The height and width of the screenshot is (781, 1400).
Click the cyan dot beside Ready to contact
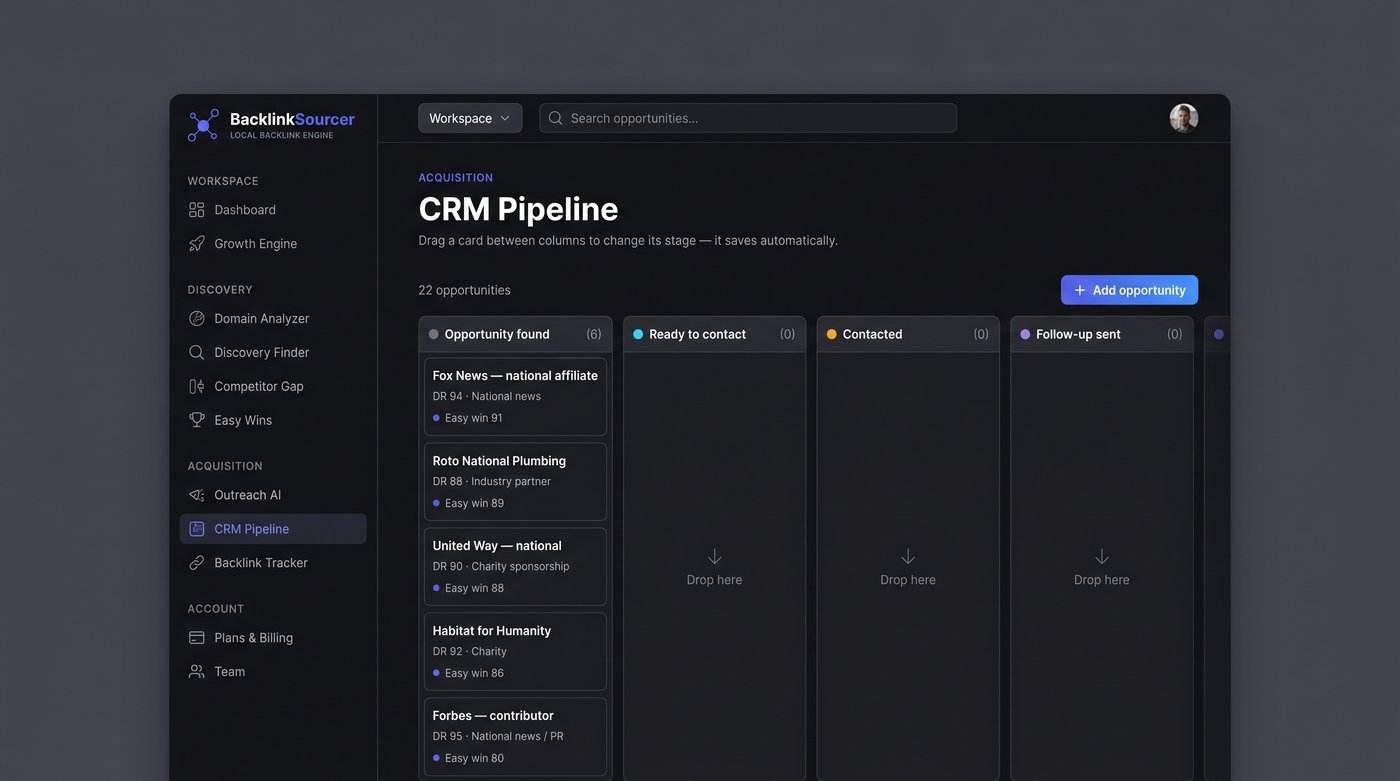pos(638,335)
